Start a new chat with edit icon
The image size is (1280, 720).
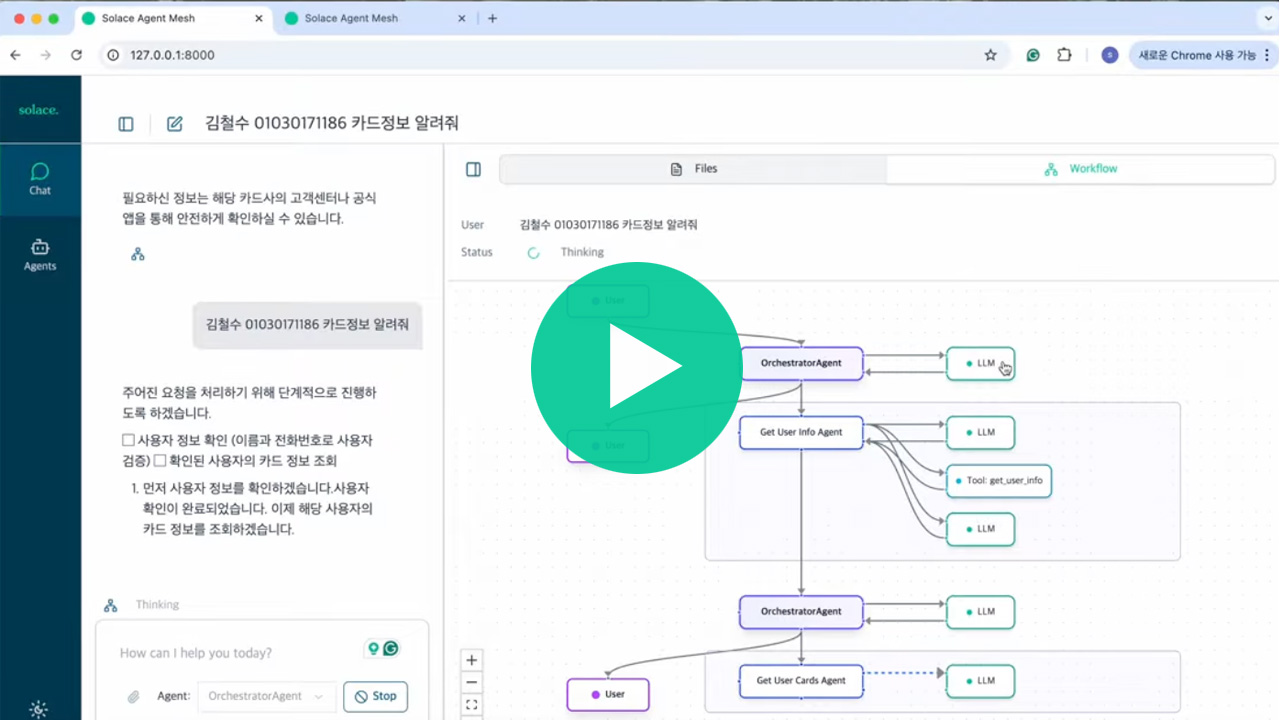click(x=174, y=124)
